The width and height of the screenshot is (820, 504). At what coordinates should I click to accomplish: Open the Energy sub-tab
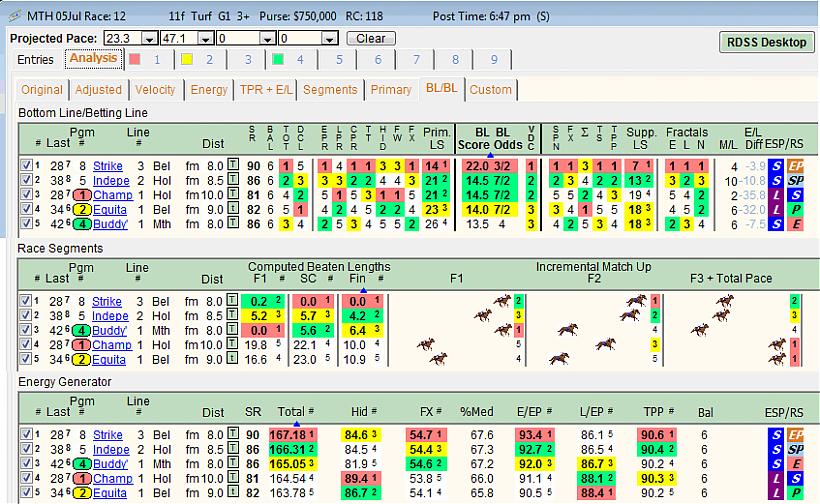pyautogui.click(x=209, y=89)
